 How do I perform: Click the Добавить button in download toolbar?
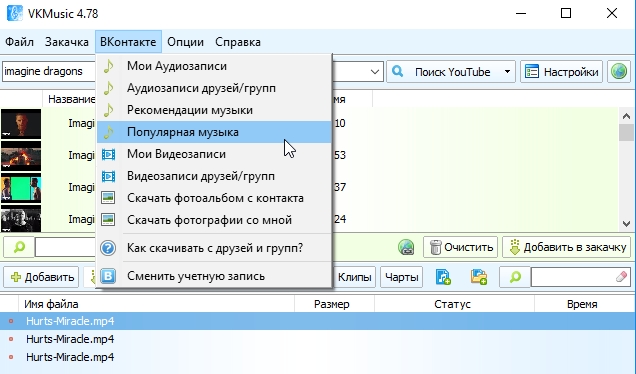coord(41,277)
